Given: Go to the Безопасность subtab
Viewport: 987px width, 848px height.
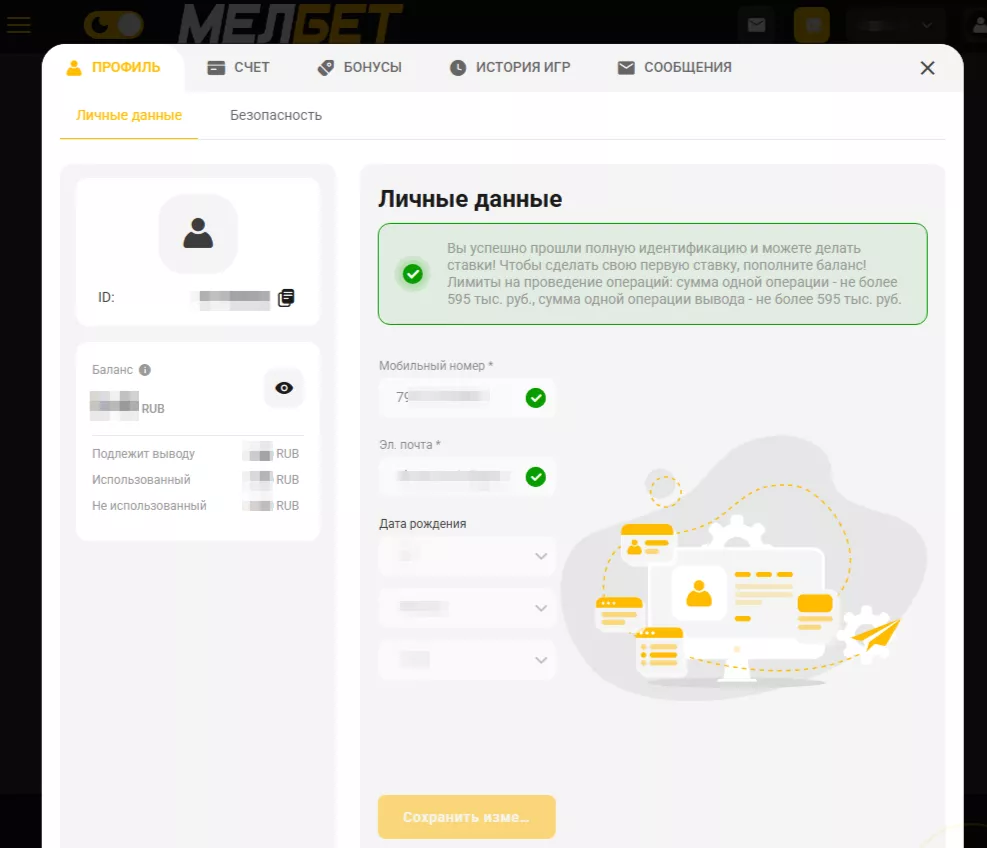Looking at the screenshot, I should (x=276, y=115).
